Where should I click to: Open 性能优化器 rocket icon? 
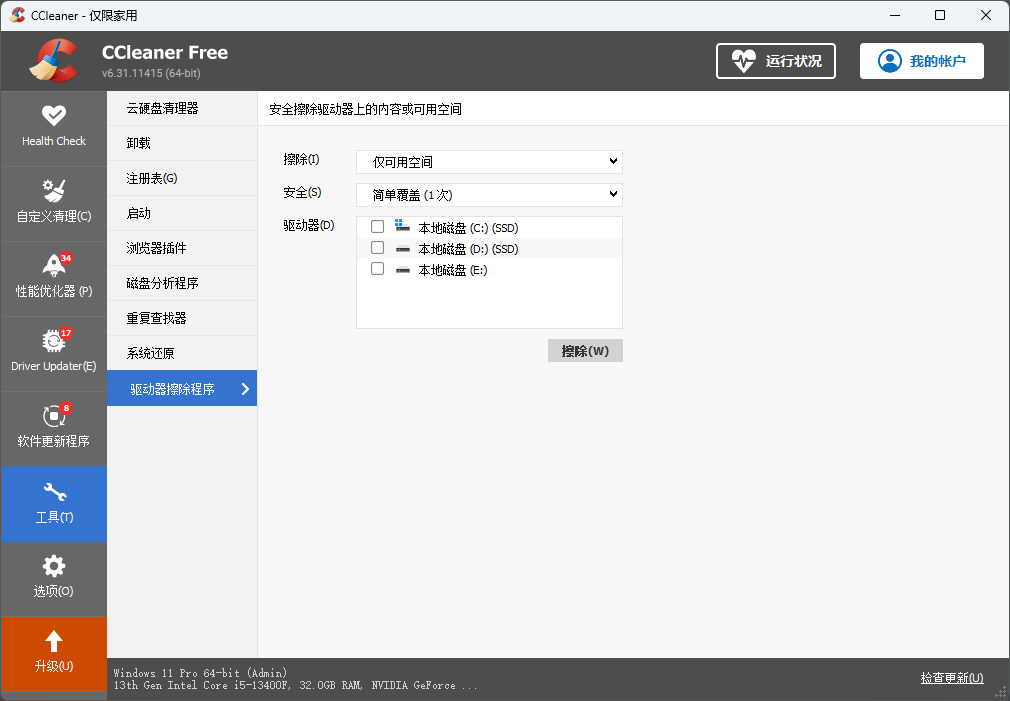pyautogui.click(x=53, y=265)
